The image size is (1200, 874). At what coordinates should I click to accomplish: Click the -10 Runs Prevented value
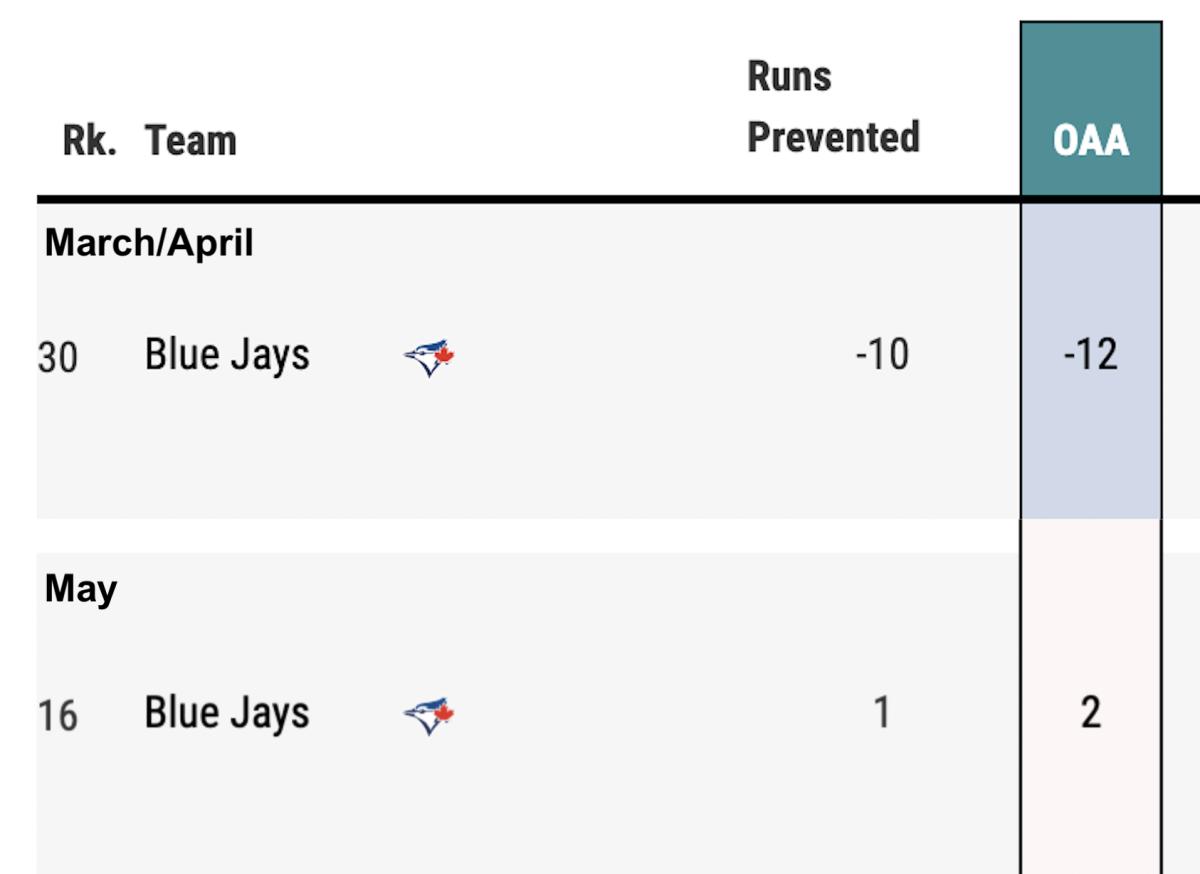tap(882, 355)
